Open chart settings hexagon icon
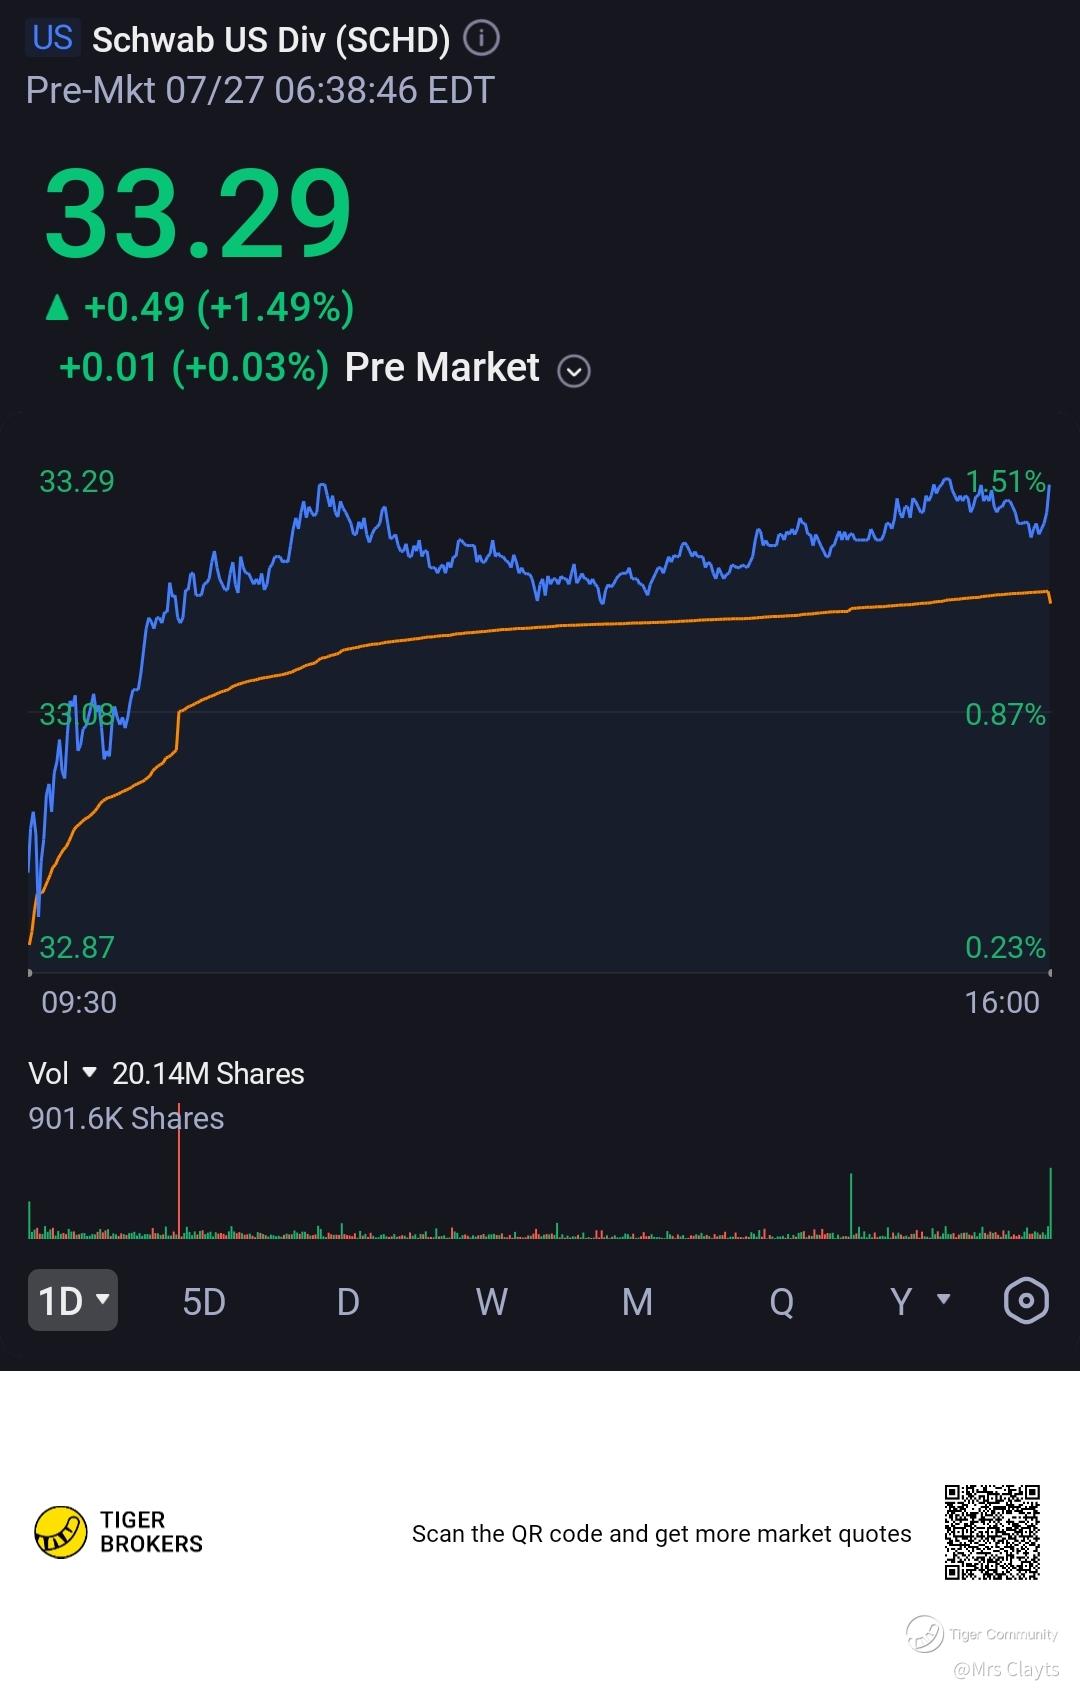The width and height of the screenshot is (1080, 1694). pyautogui.click(x=1026, y=1301)
